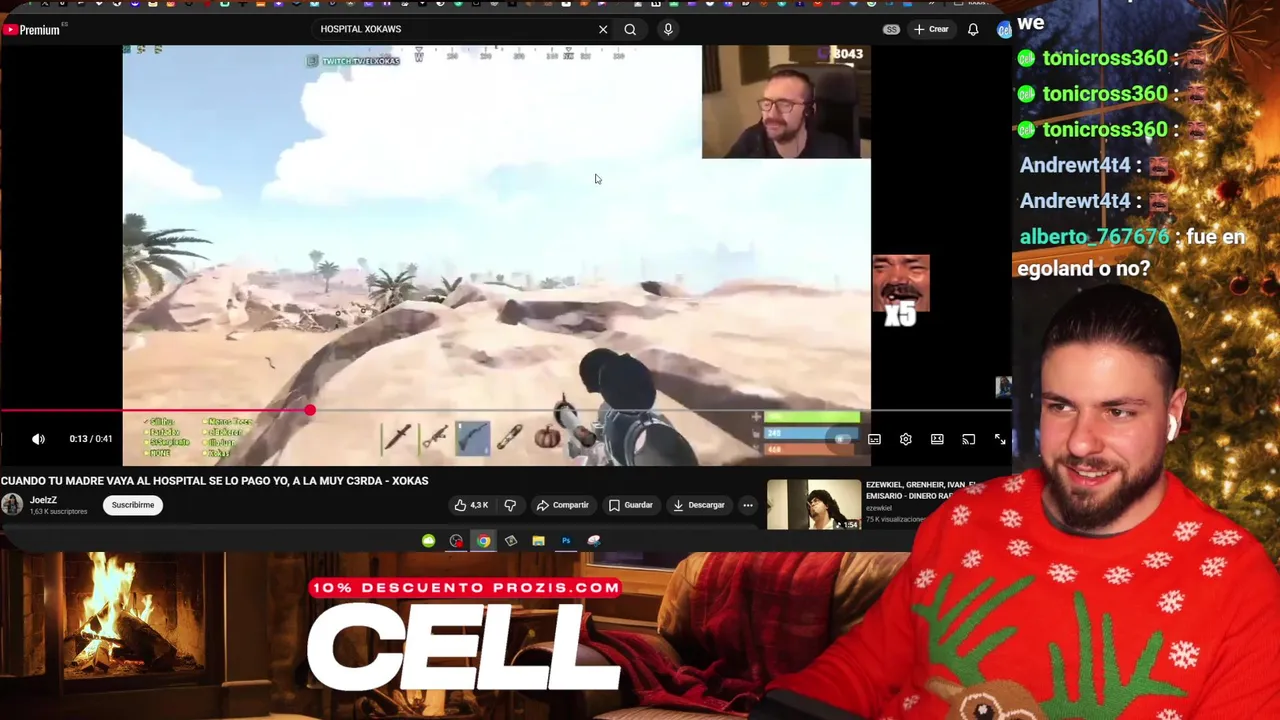Cast video to another screen
Screen dimensions: 1280x720
click(968, 439)
